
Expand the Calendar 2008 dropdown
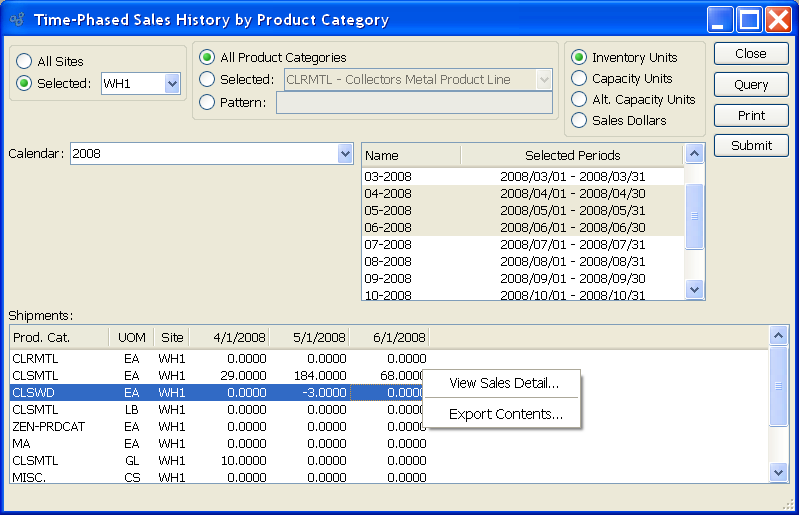[x=345, y=154]
